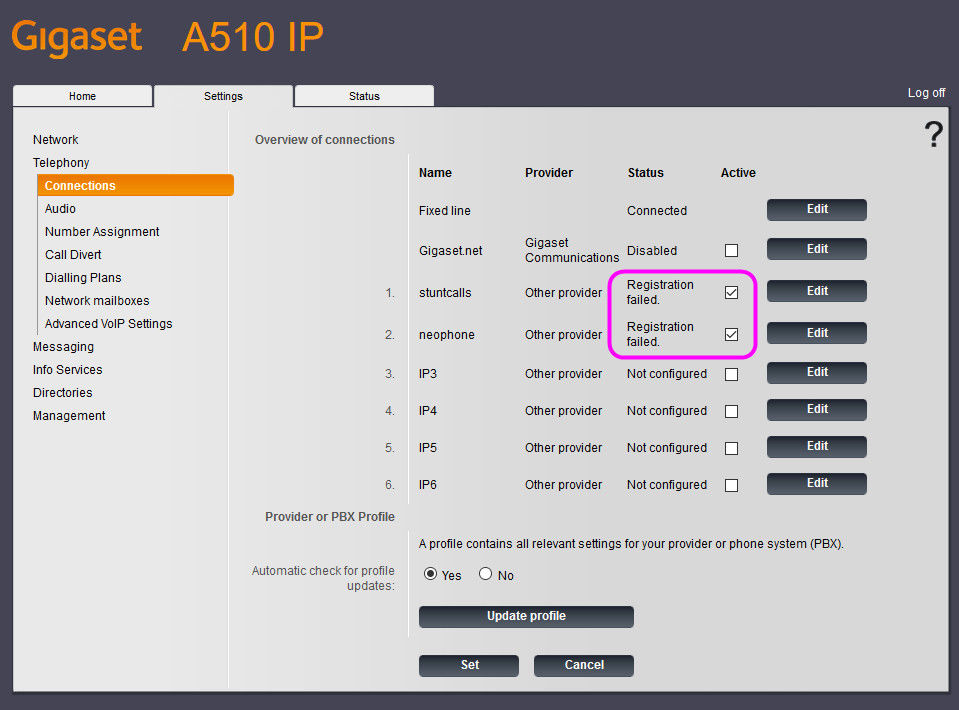This screenshot has height=710, width=959.
Task: Go to Number Assignment
Action: coord(102,232)
